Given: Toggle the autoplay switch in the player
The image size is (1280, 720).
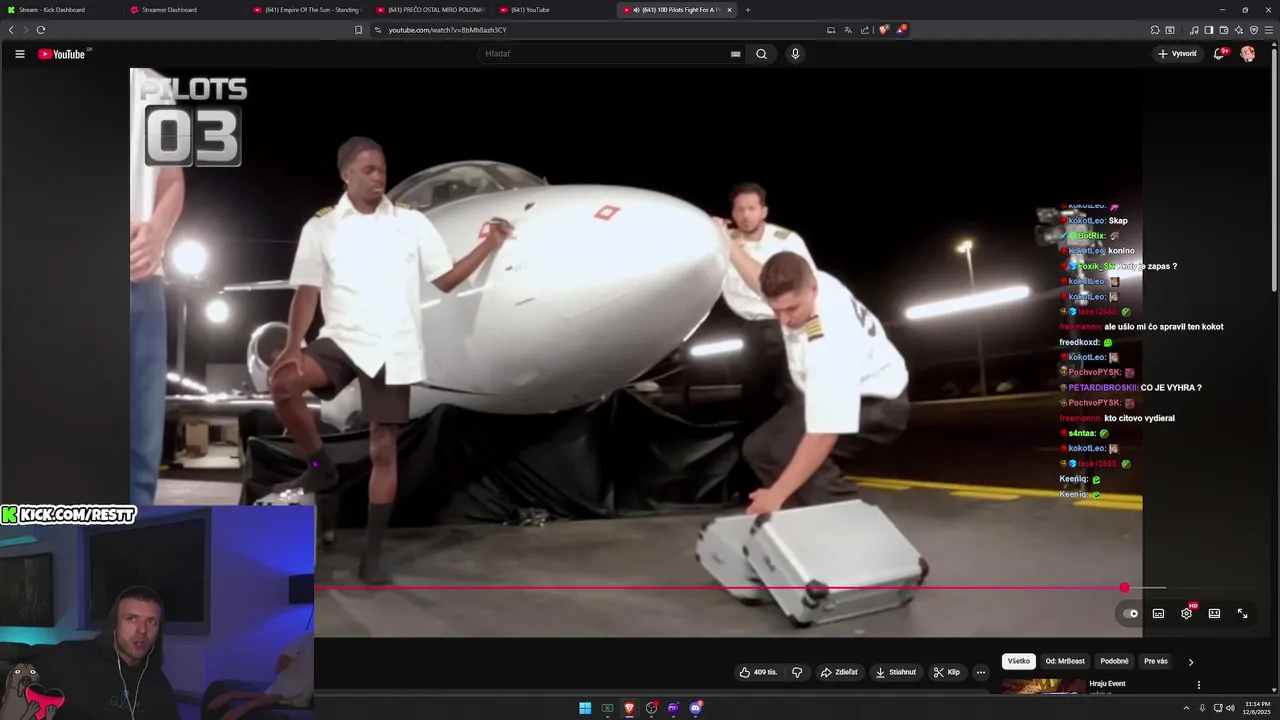Looking at the screenshot, I should coord(1130,613).
